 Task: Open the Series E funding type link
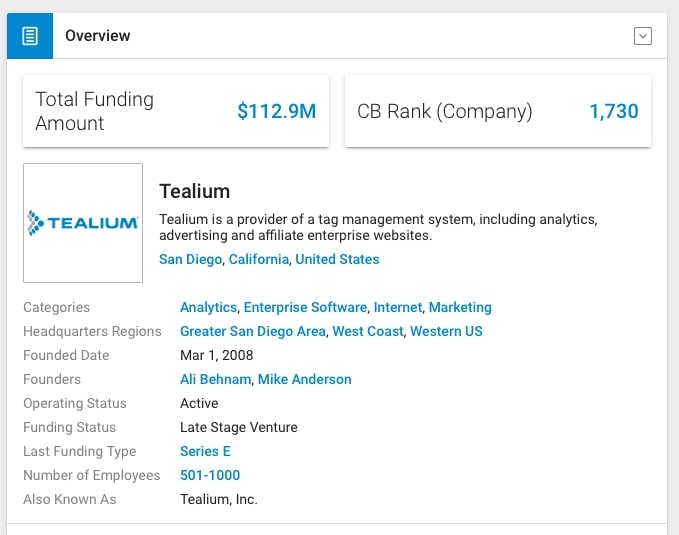[205, 451]
